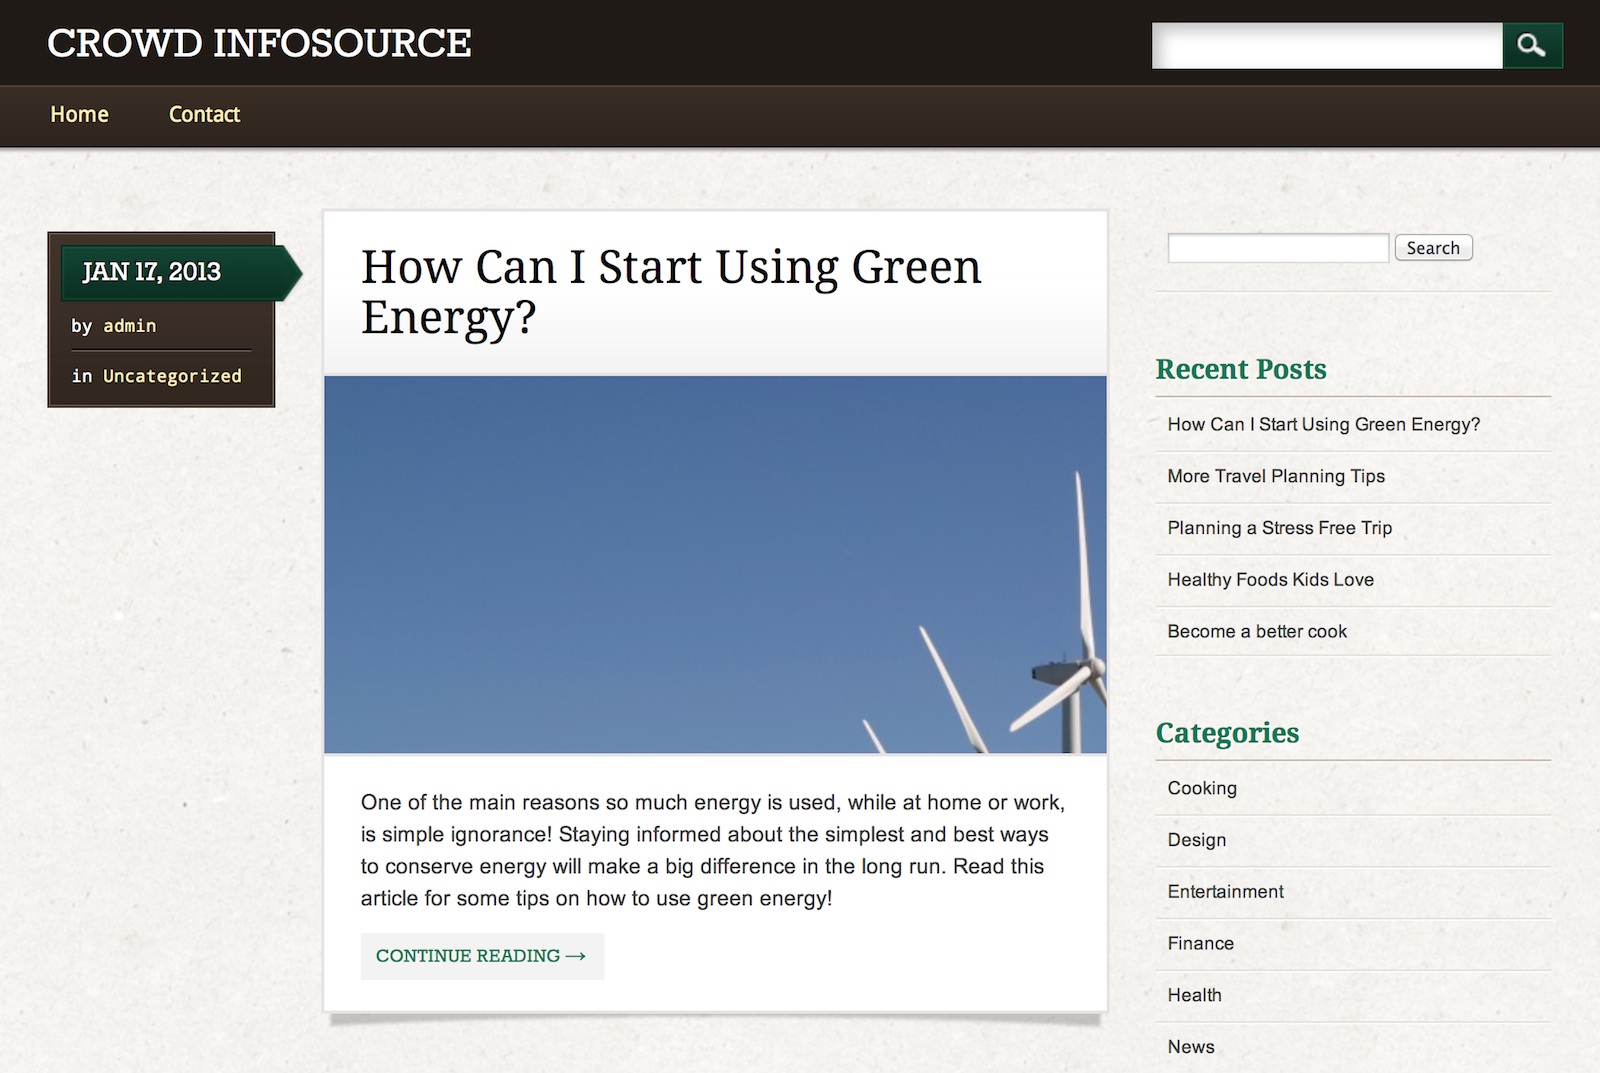
Task: Click the wind turbine featured image
Action: [715, 564]
